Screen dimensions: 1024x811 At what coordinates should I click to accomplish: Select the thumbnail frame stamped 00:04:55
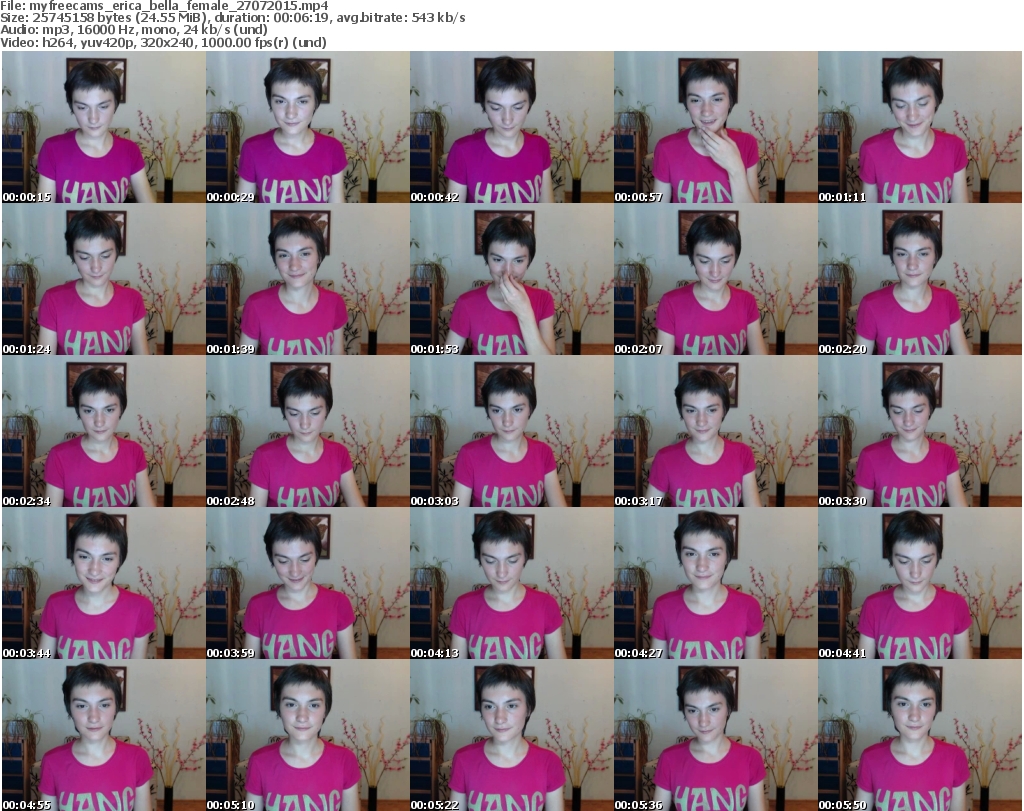pos(104,735)
